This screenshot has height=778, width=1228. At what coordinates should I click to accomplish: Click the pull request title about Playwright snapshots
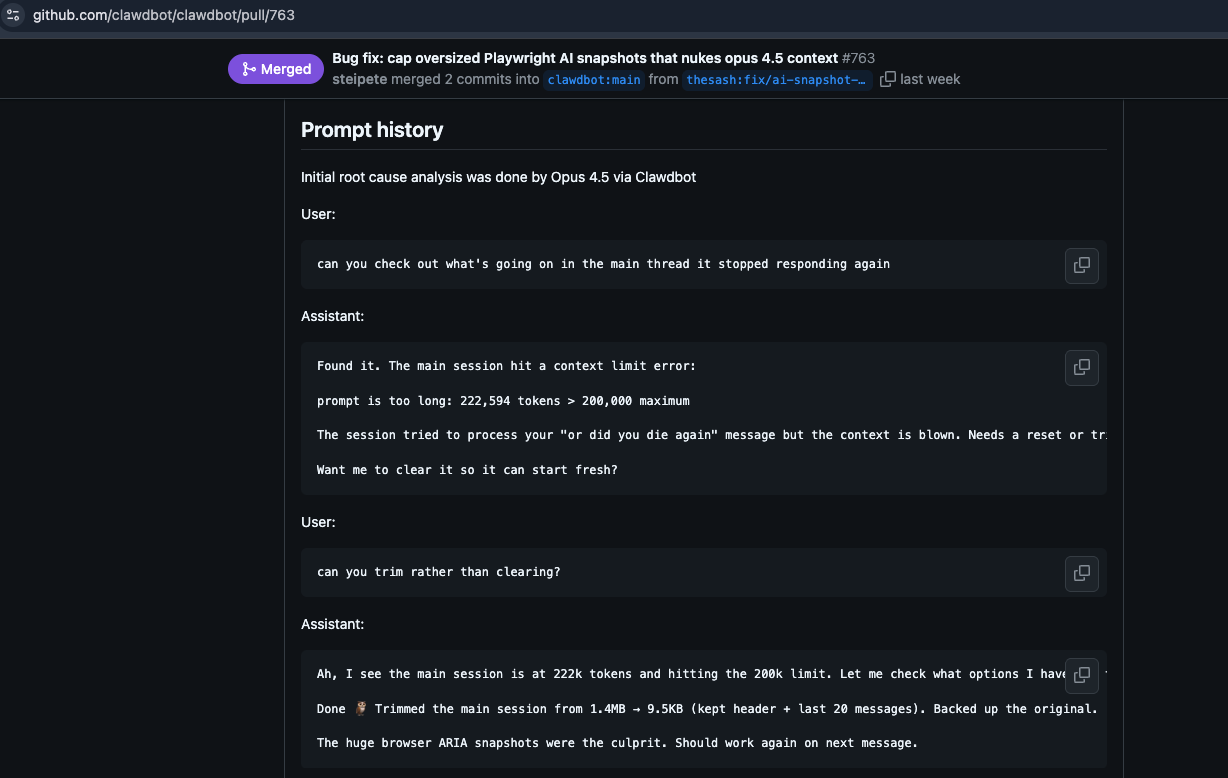pyautogui.click(x=585, y=57)
